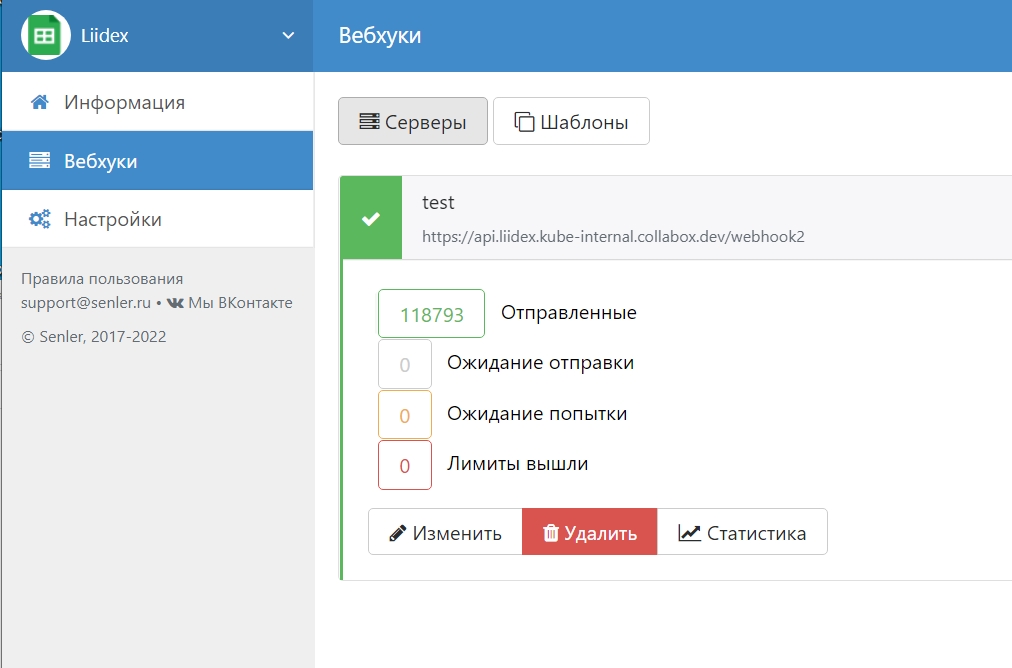Go to Настройки section

pyautogui.click(x=112, y=219)
